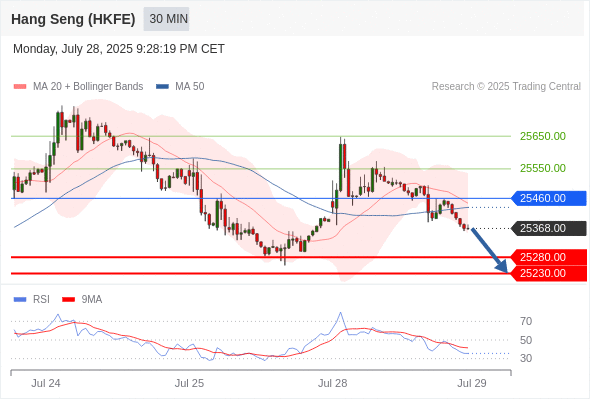
Task: Click the Jul 25 date axis label
Action: tap(189, 383)
